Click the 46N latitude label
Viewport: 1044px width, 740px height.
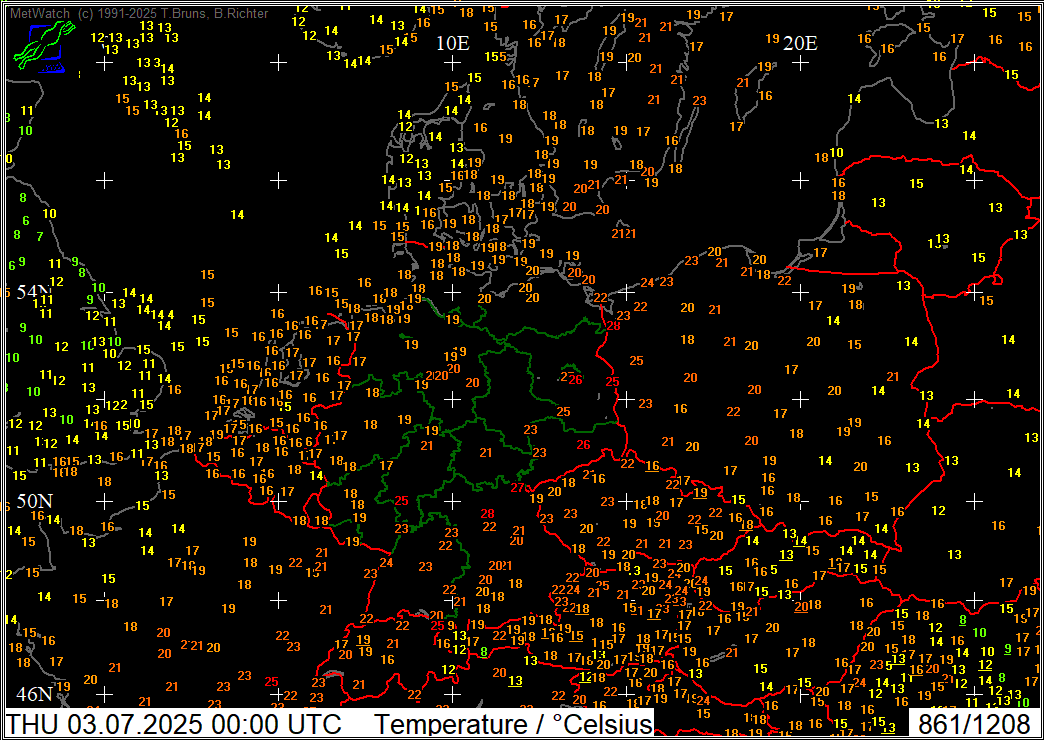(x=35, y=694)
